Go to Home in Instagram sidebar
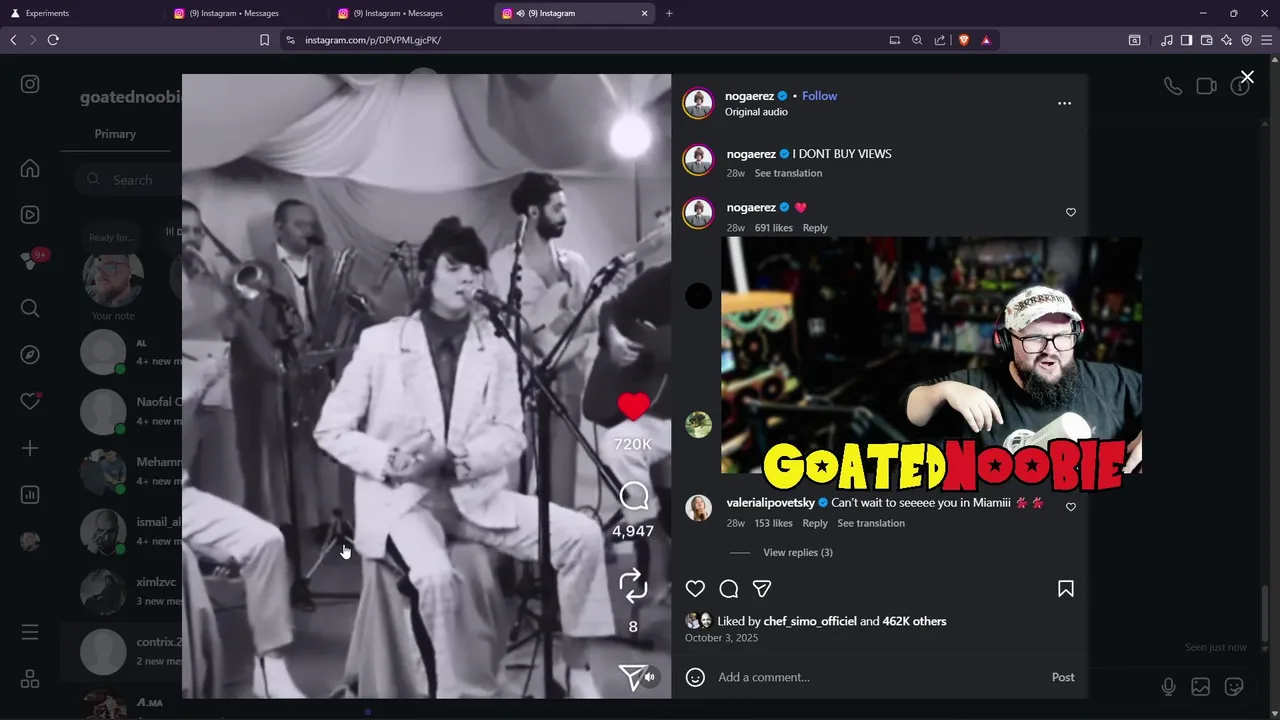 (x=30, y=168)
